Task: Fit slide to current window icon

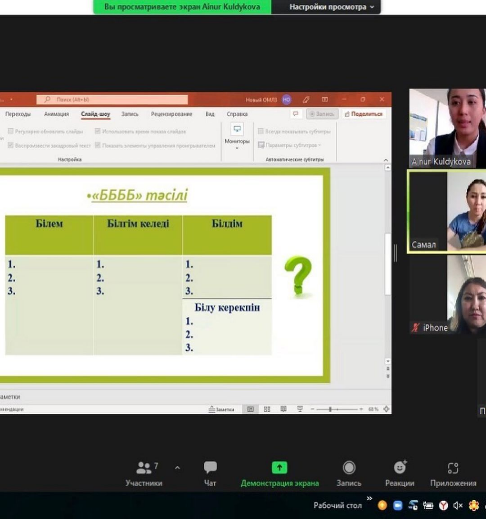Action: [386, 409]
